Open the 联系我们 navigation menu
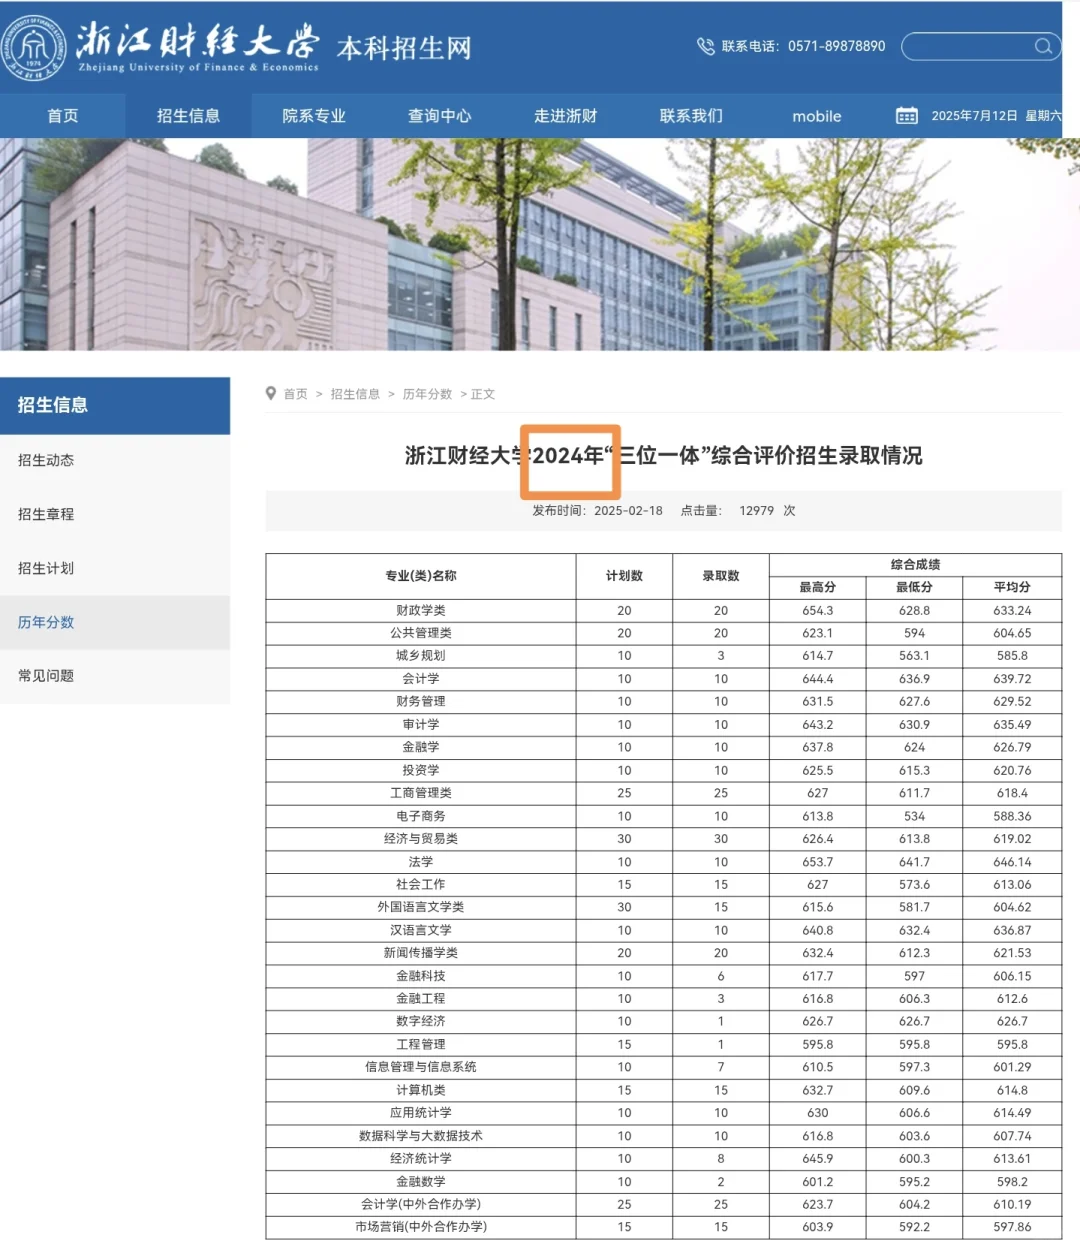The image size is (1080, 1256). [x=691, y=115]
